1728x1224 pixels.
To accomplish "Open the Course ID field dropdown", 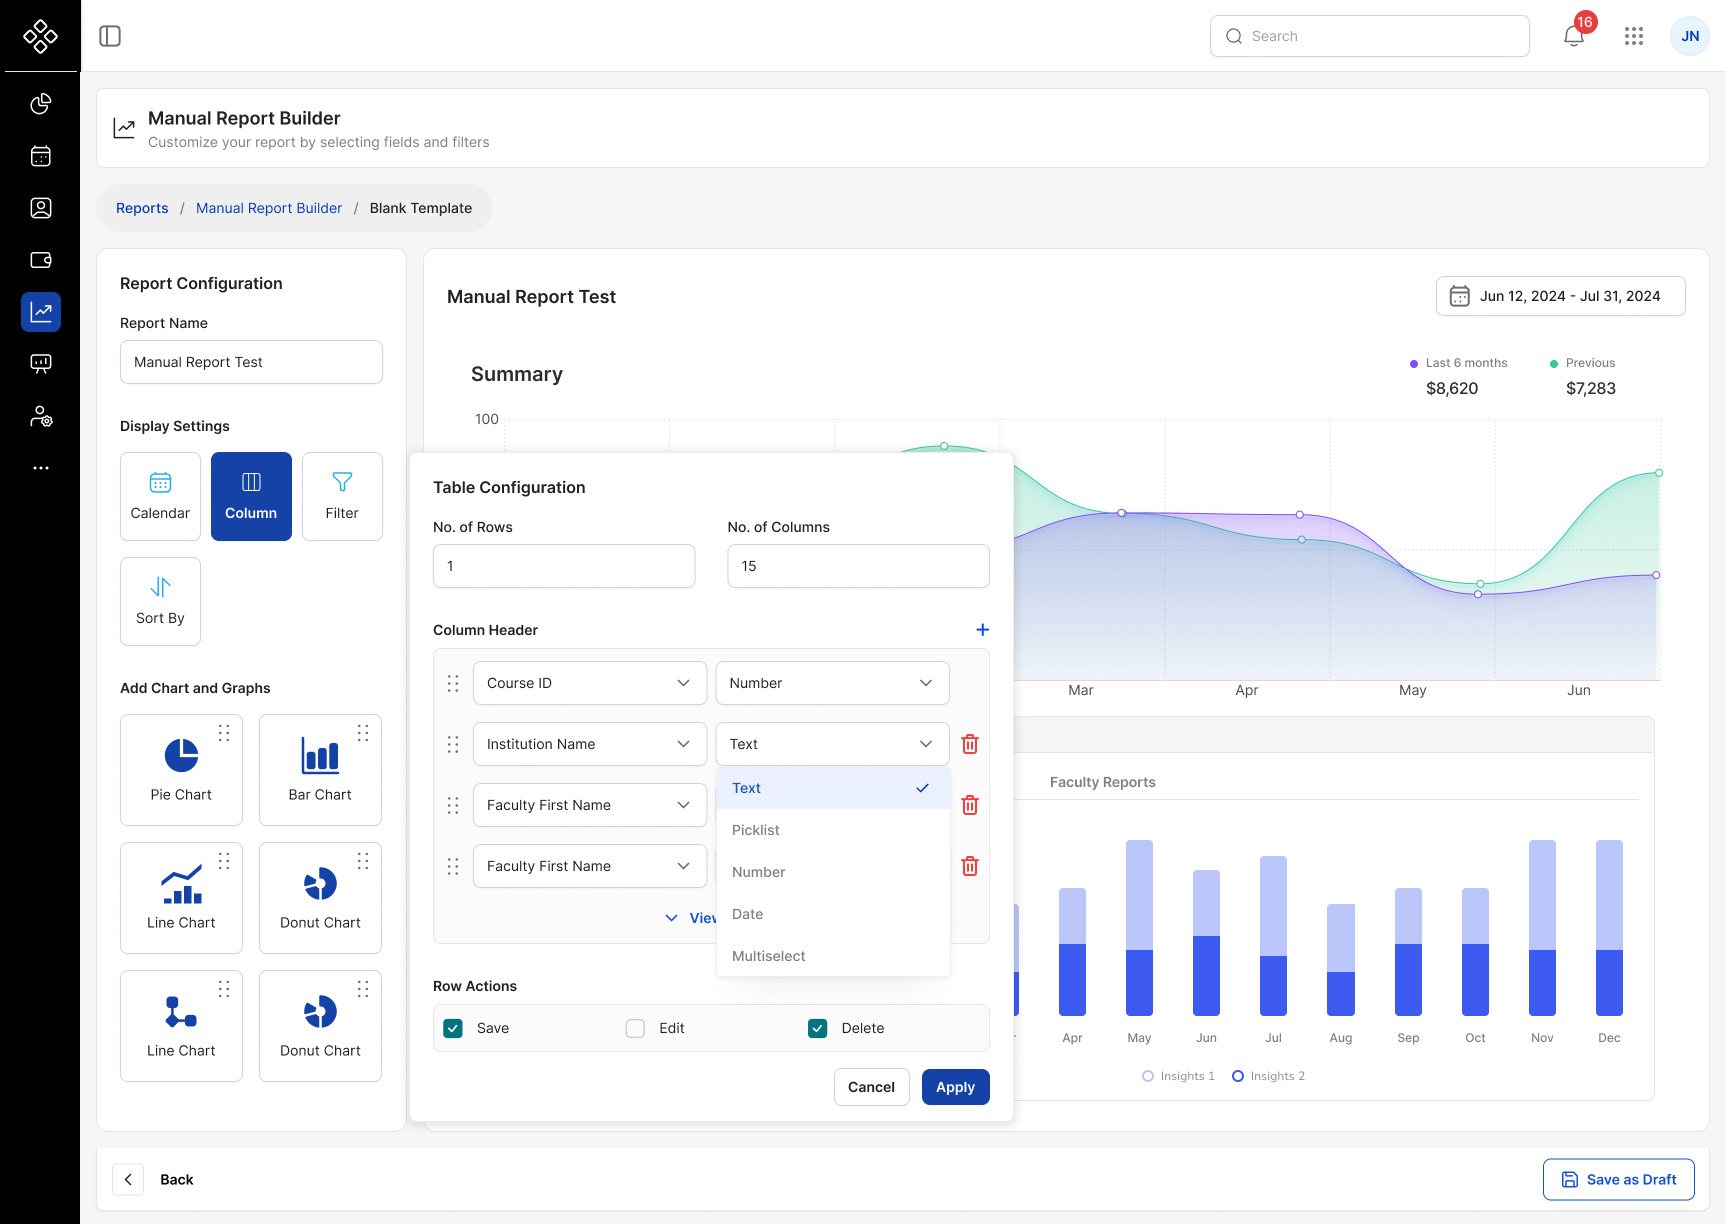I will point(589,683).
